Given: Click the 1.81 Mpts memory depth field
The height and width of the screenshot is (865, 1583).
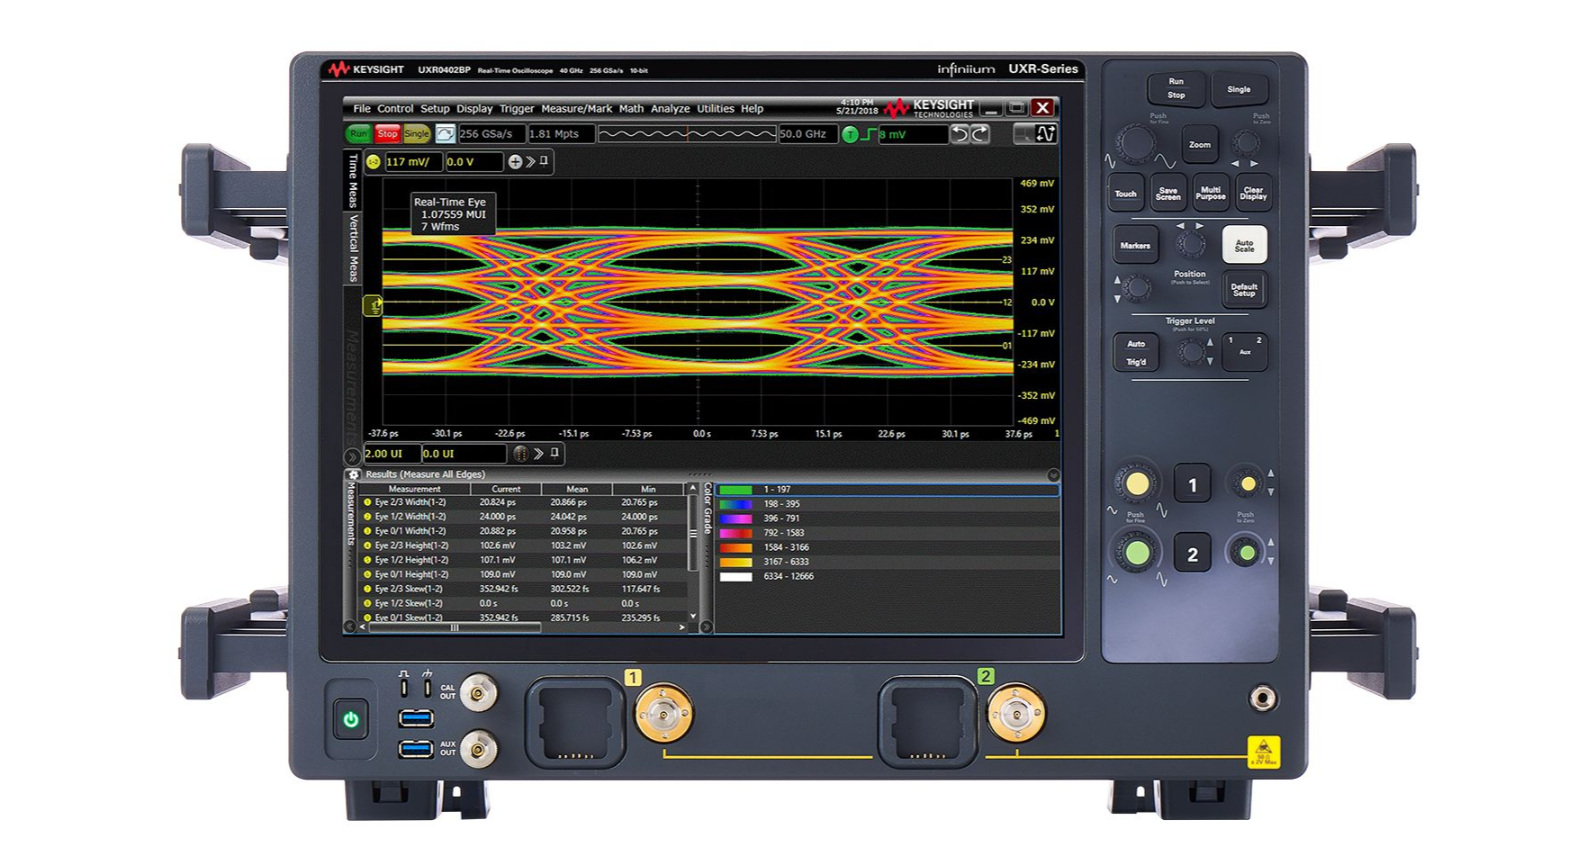Looking at the screenshot, I should [x=560, y=134].
